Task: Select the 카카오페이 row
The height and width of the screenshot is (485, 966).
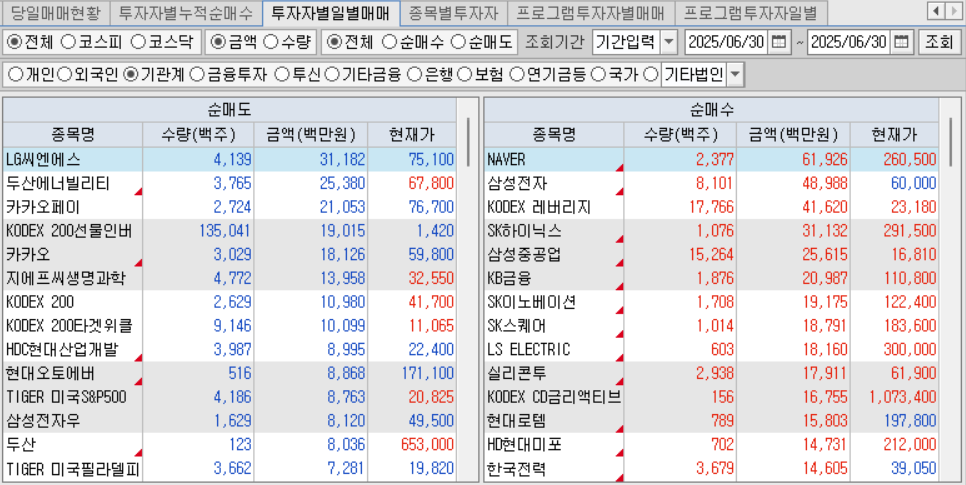Action: [x=230, y=207]
